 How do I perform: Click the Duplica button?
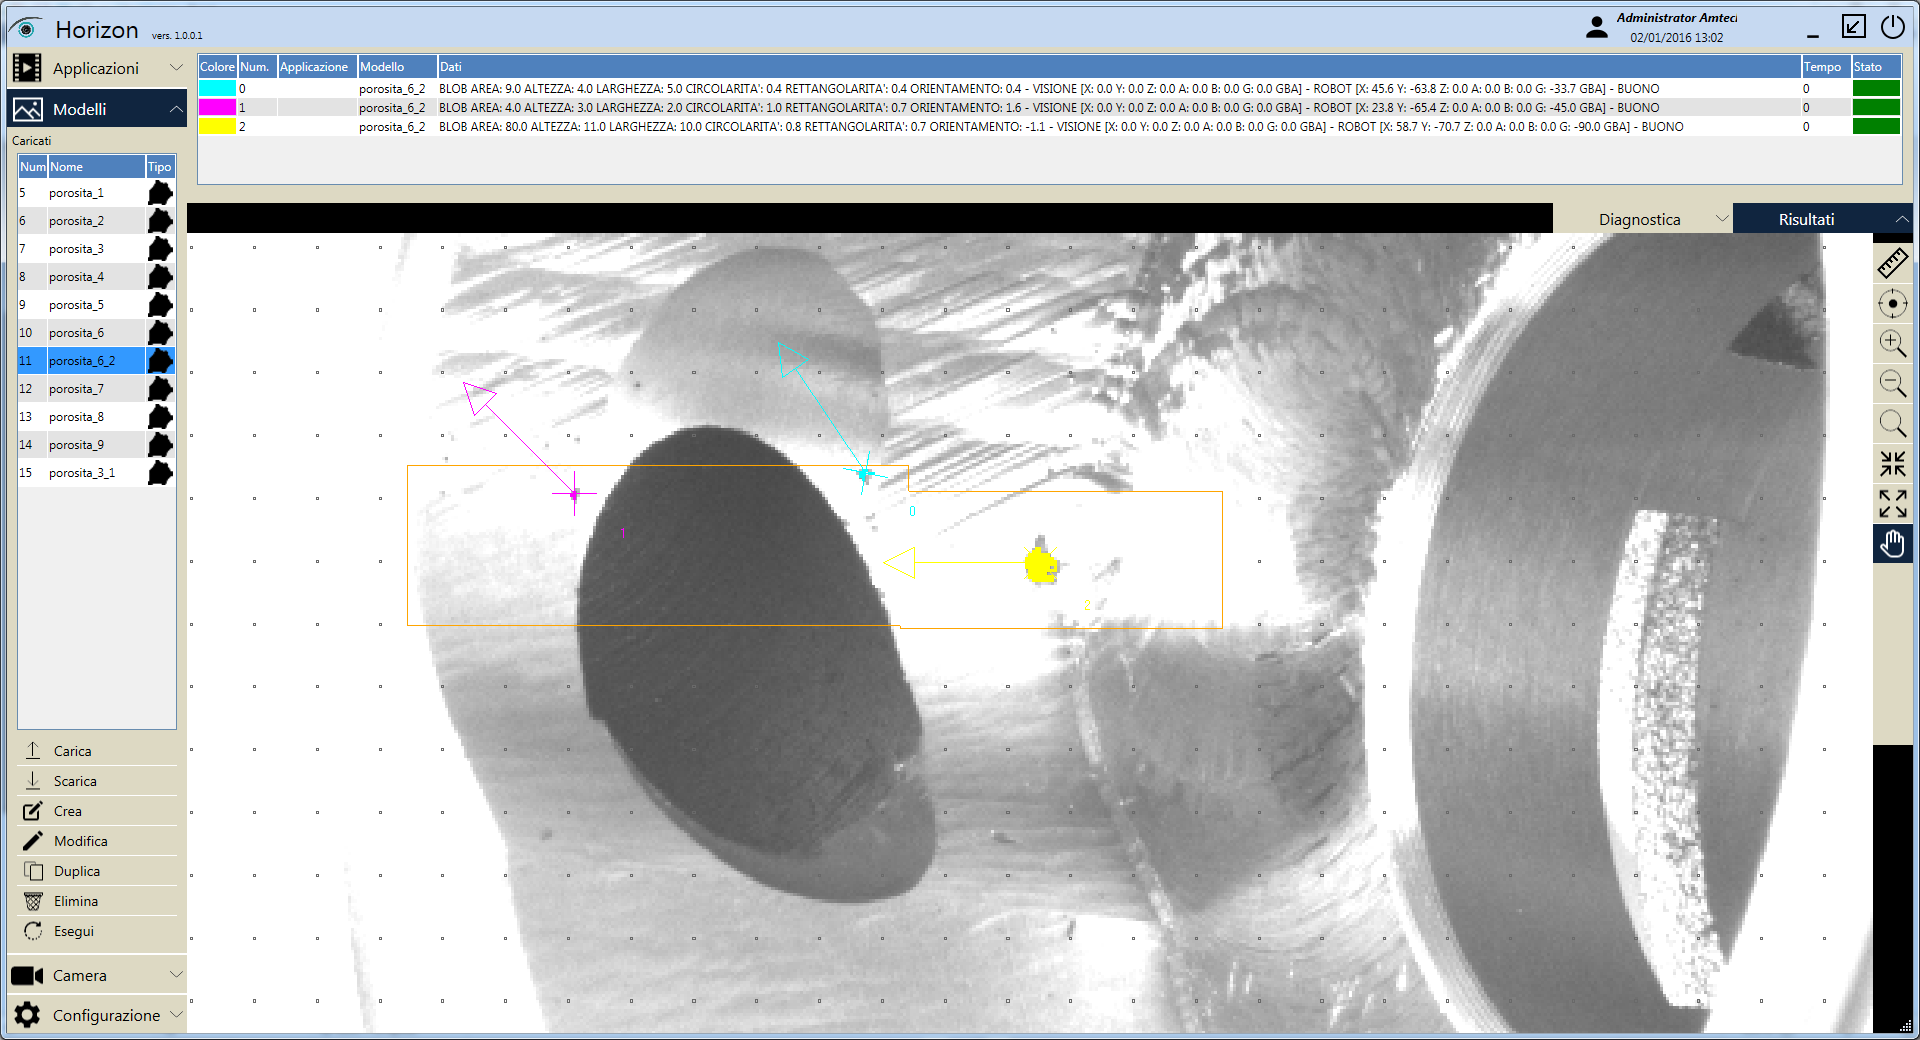coord(97,870)
